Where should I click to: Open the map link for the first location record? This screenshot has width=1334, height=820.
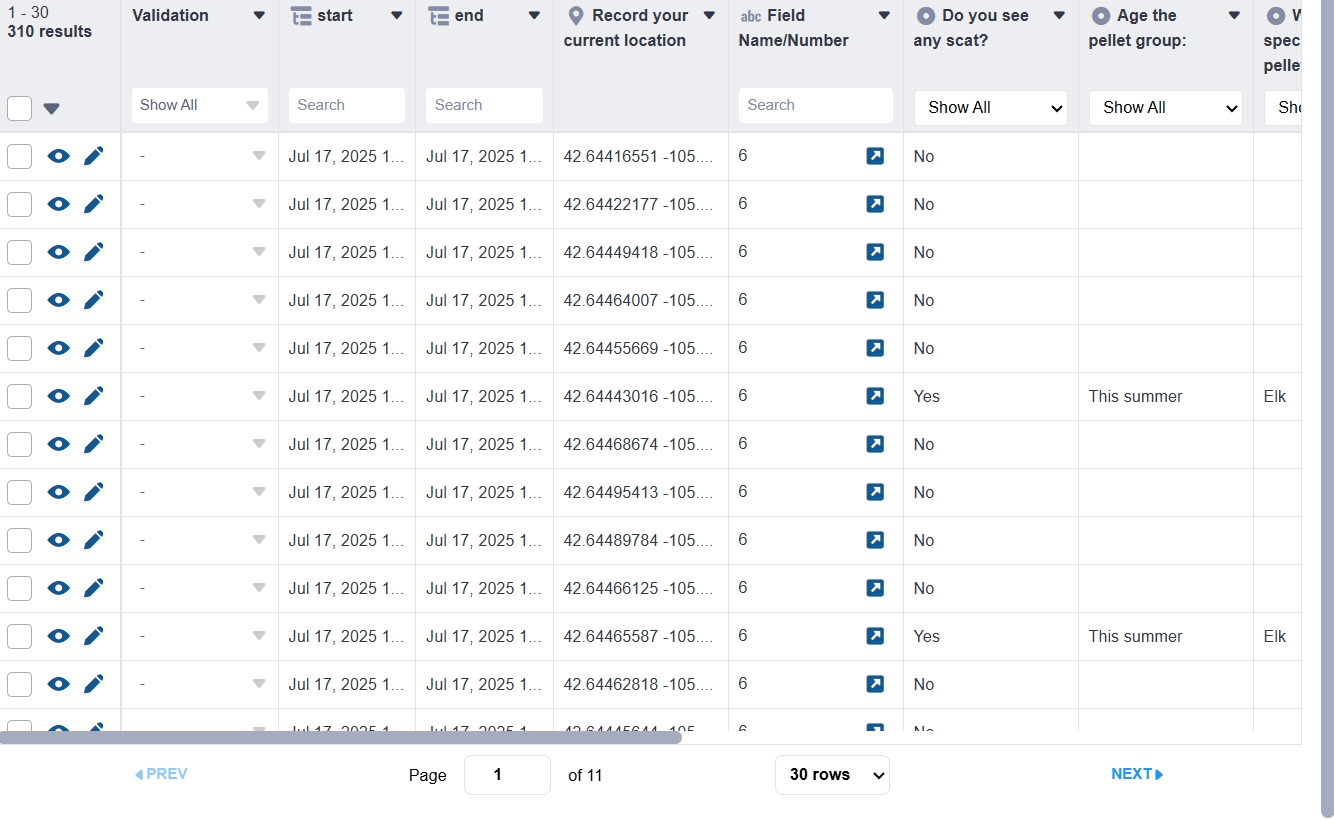tap(875, 155)
